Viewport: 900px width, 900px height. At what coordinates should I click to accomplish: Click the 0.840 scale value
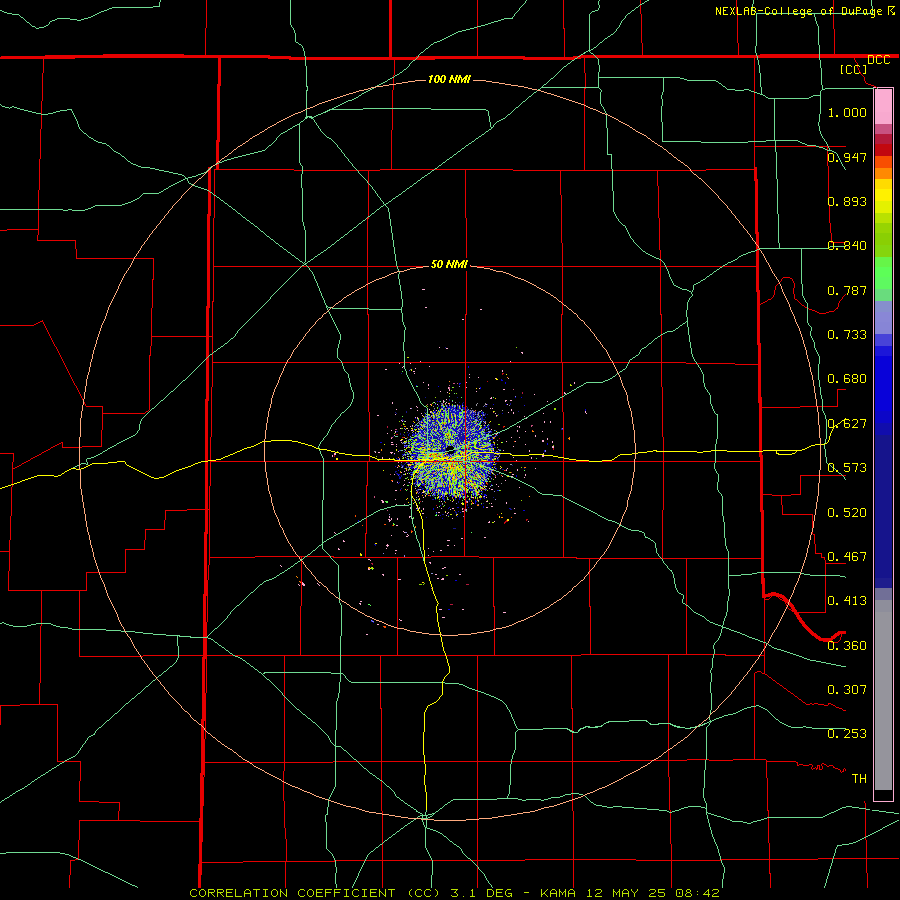coord(847,246)
